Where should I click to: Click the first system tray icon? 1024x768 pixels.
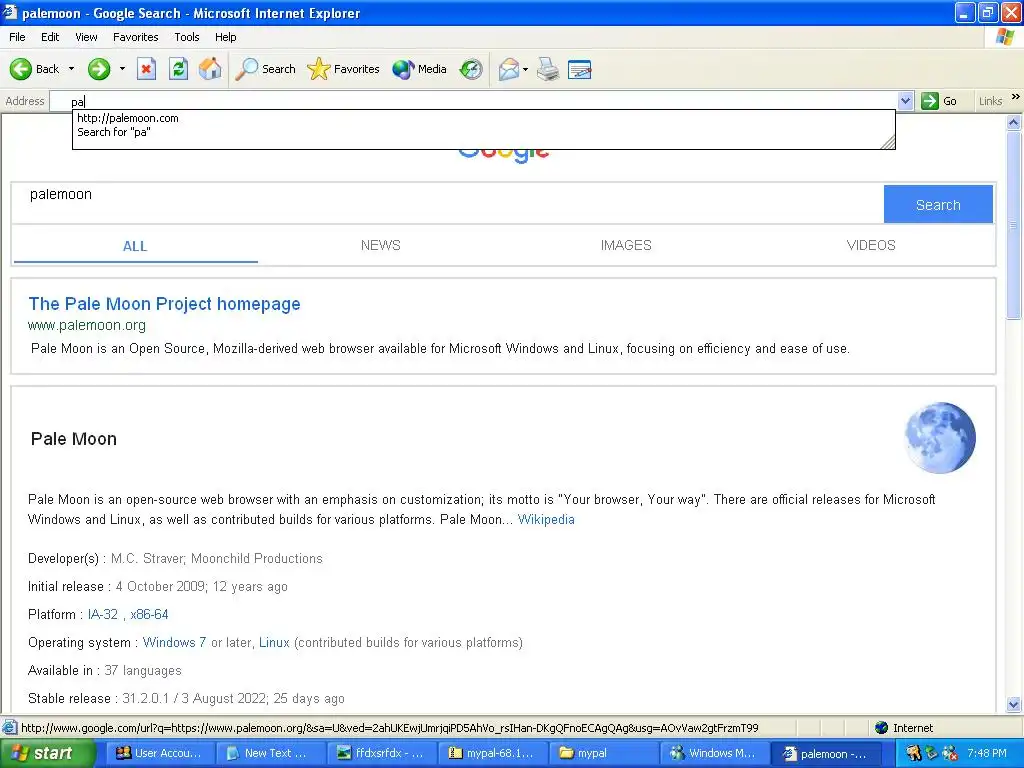click(913, 754)
